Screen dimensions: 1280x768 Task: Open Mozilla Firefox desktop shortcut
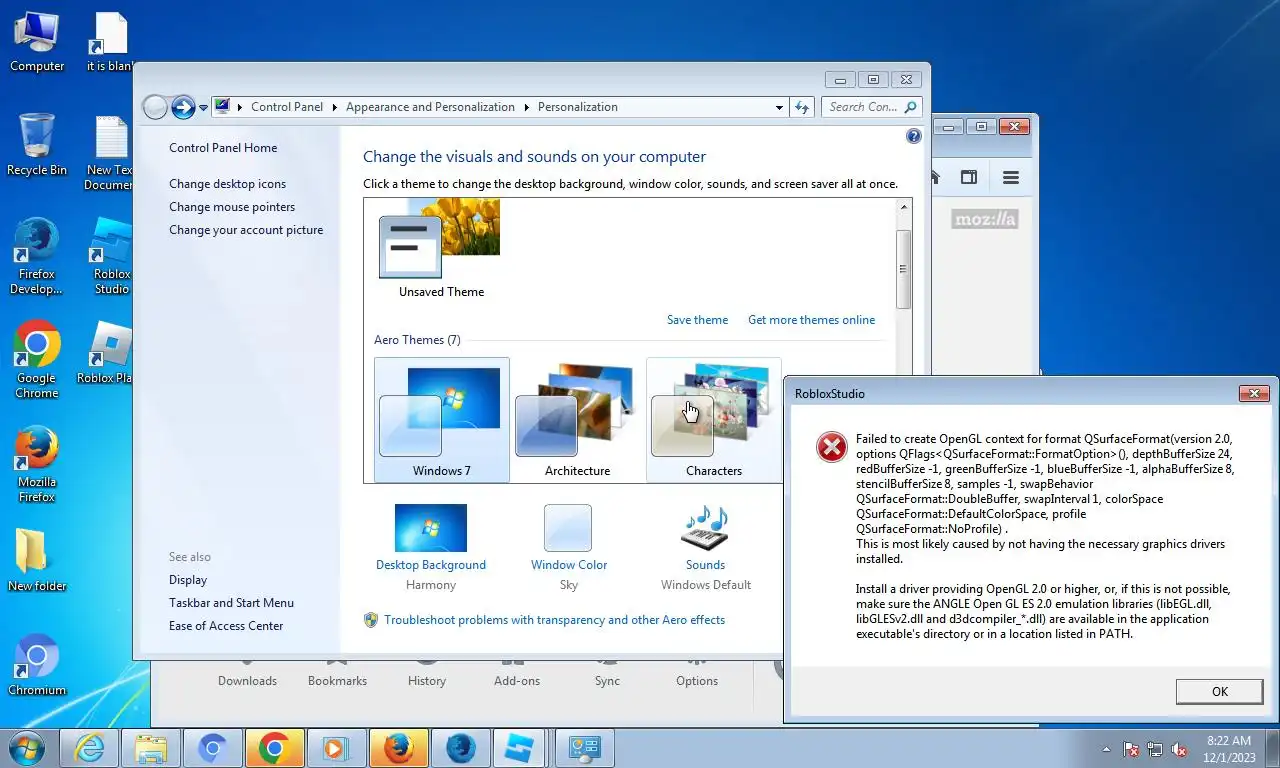(x=37, y=464)
